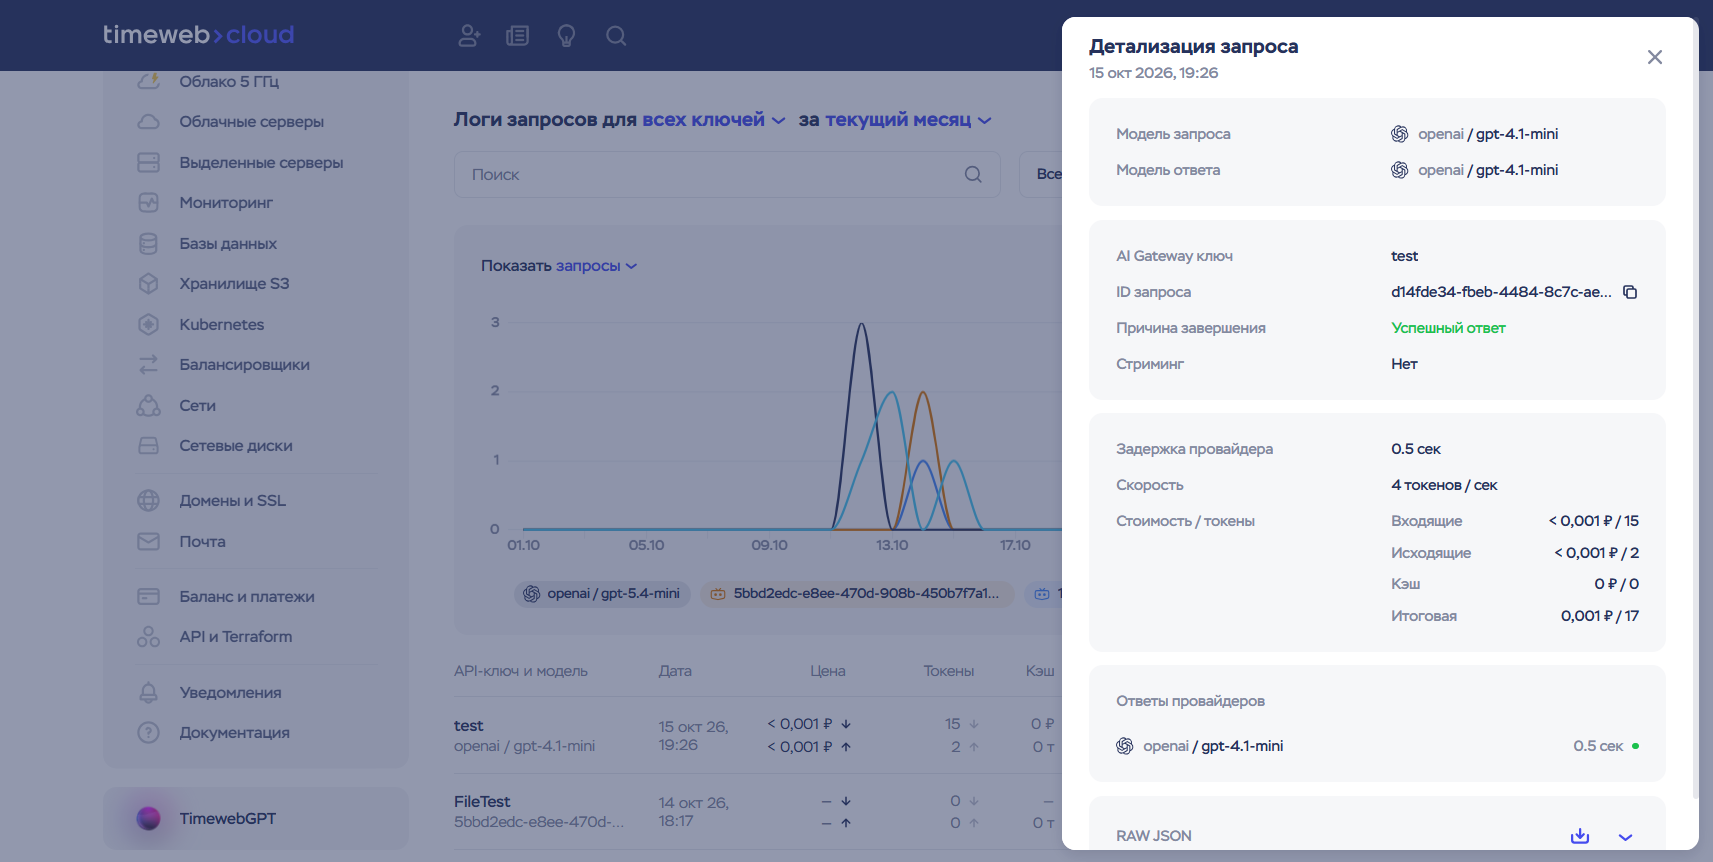Open Облачные серверы in sidebar

(x=252, y=122)
